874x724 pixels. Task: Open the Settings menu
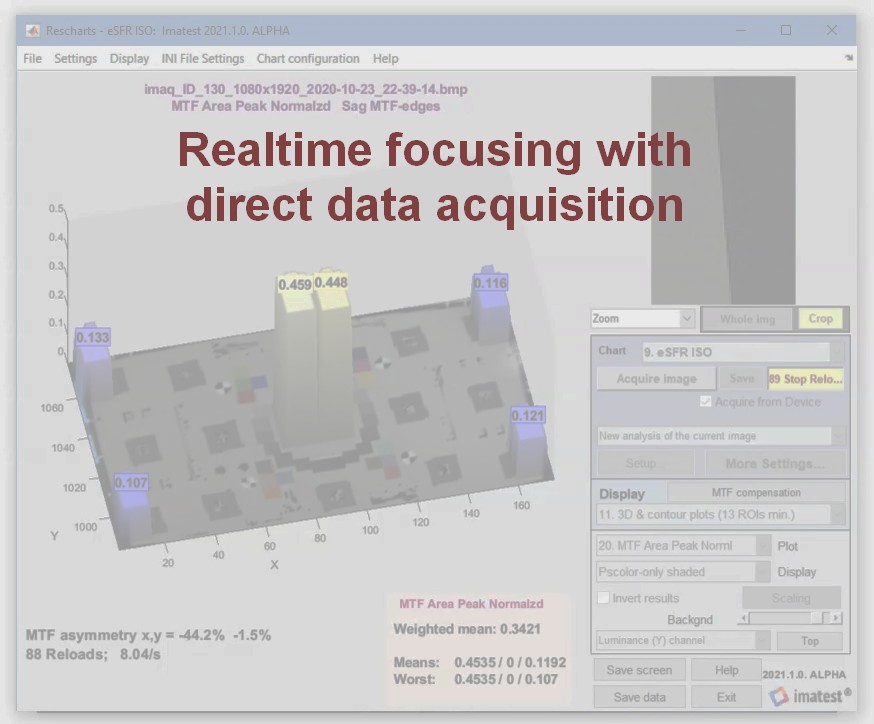tap(75, 59)
